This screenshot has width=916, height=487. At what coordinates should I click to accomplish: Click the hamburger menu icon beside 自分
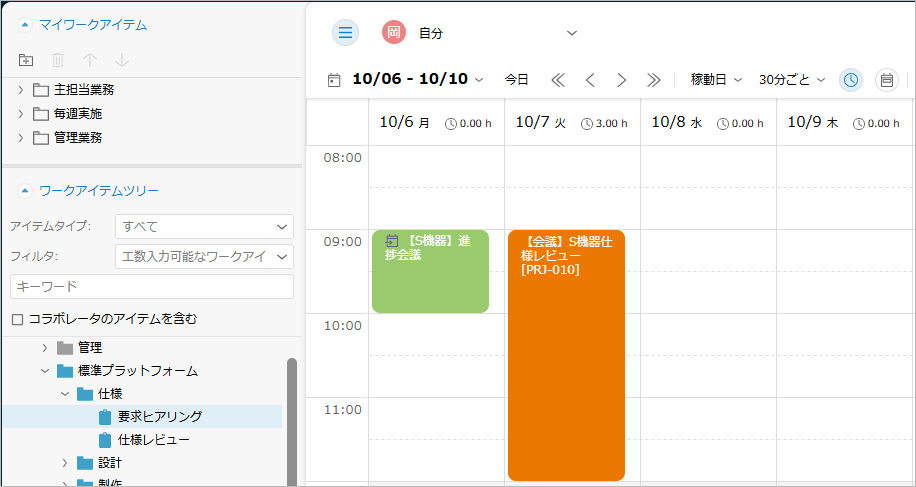[346, 33]
